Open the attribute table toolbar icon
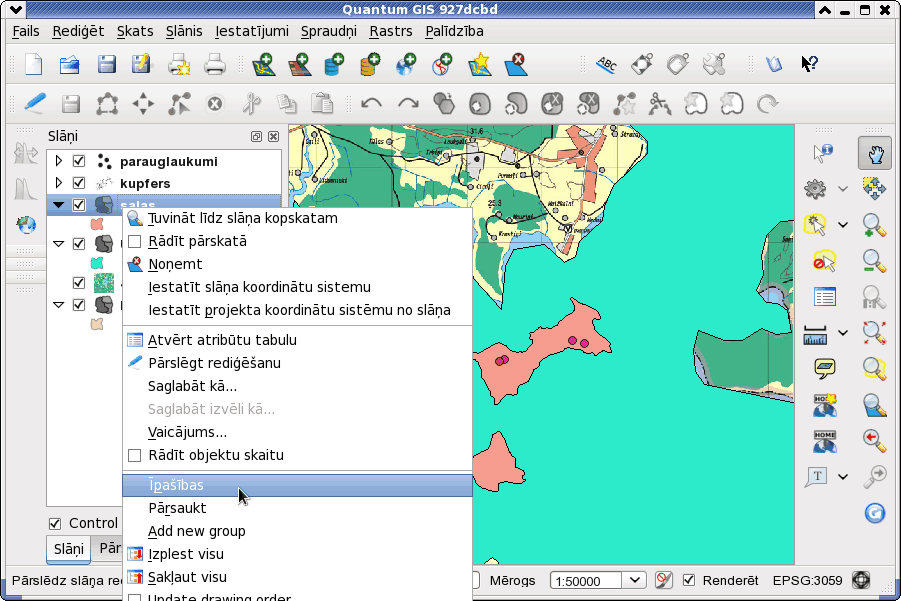Image resolution: width=901 pixels, height=601 pixels. click(x=825, y=297)
